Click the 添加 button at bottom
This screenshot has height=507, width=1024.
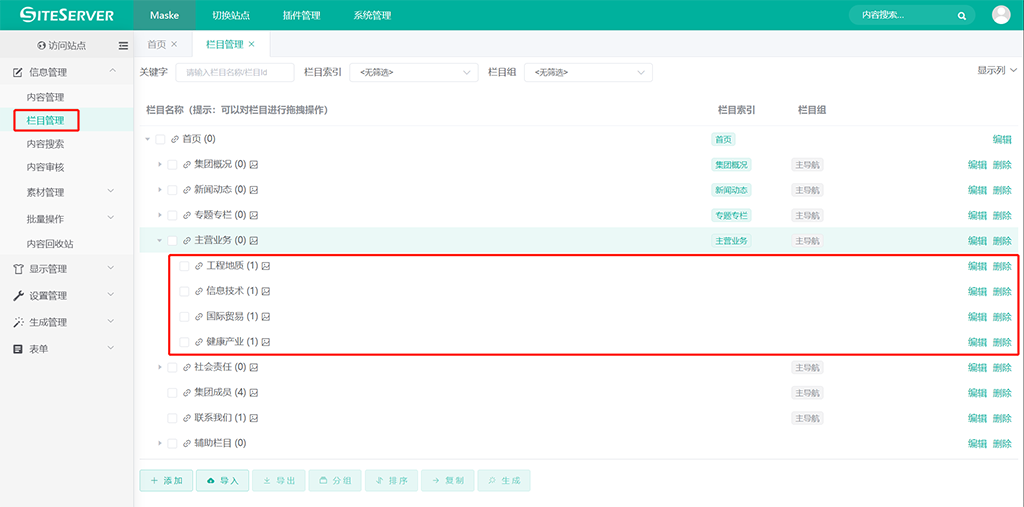click(166, 481)
